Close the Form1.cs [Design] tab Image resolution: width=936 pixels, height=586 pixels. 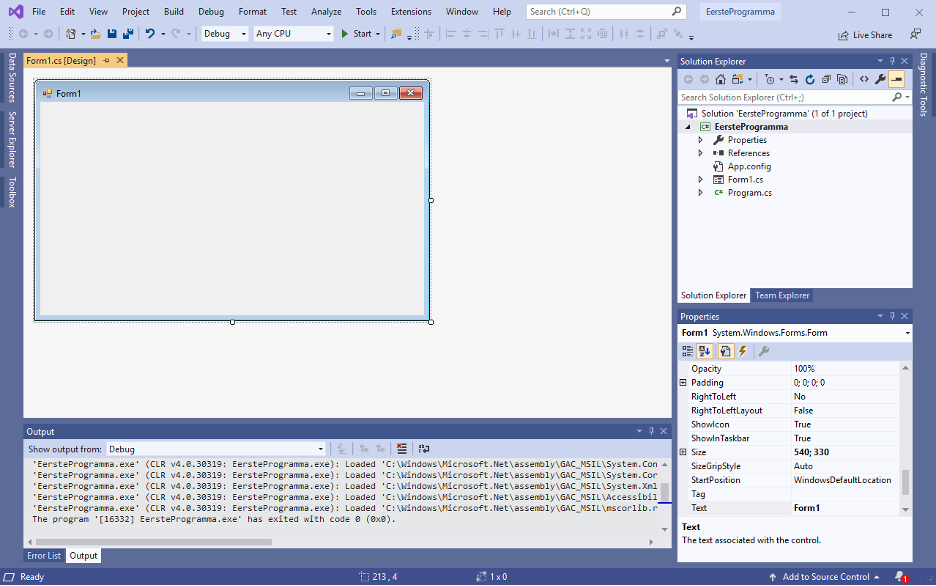(120, 60)
